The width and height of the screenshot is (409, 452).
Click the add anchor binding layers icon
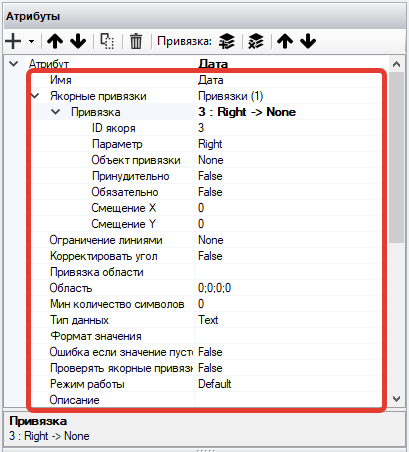tap(227, 41)
